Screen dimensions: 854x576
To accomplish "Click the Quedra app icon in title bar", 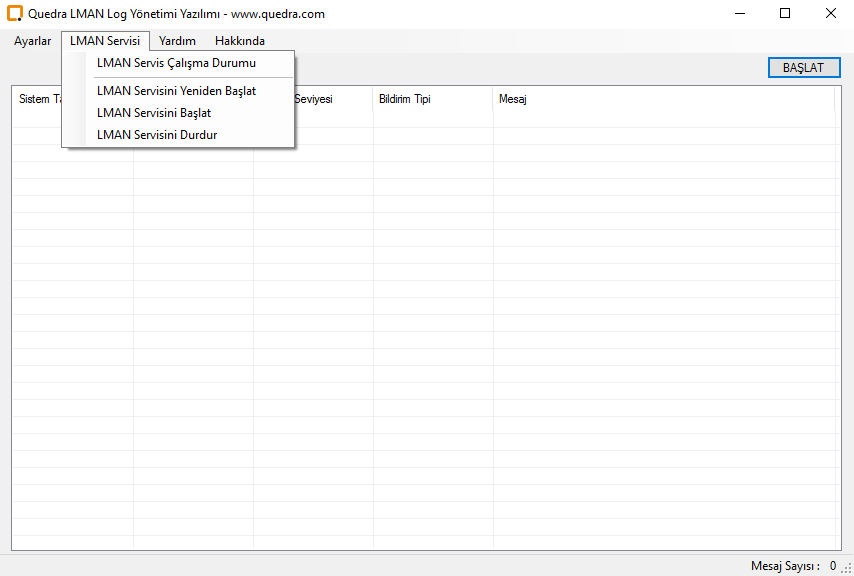I will coord(14,14).
